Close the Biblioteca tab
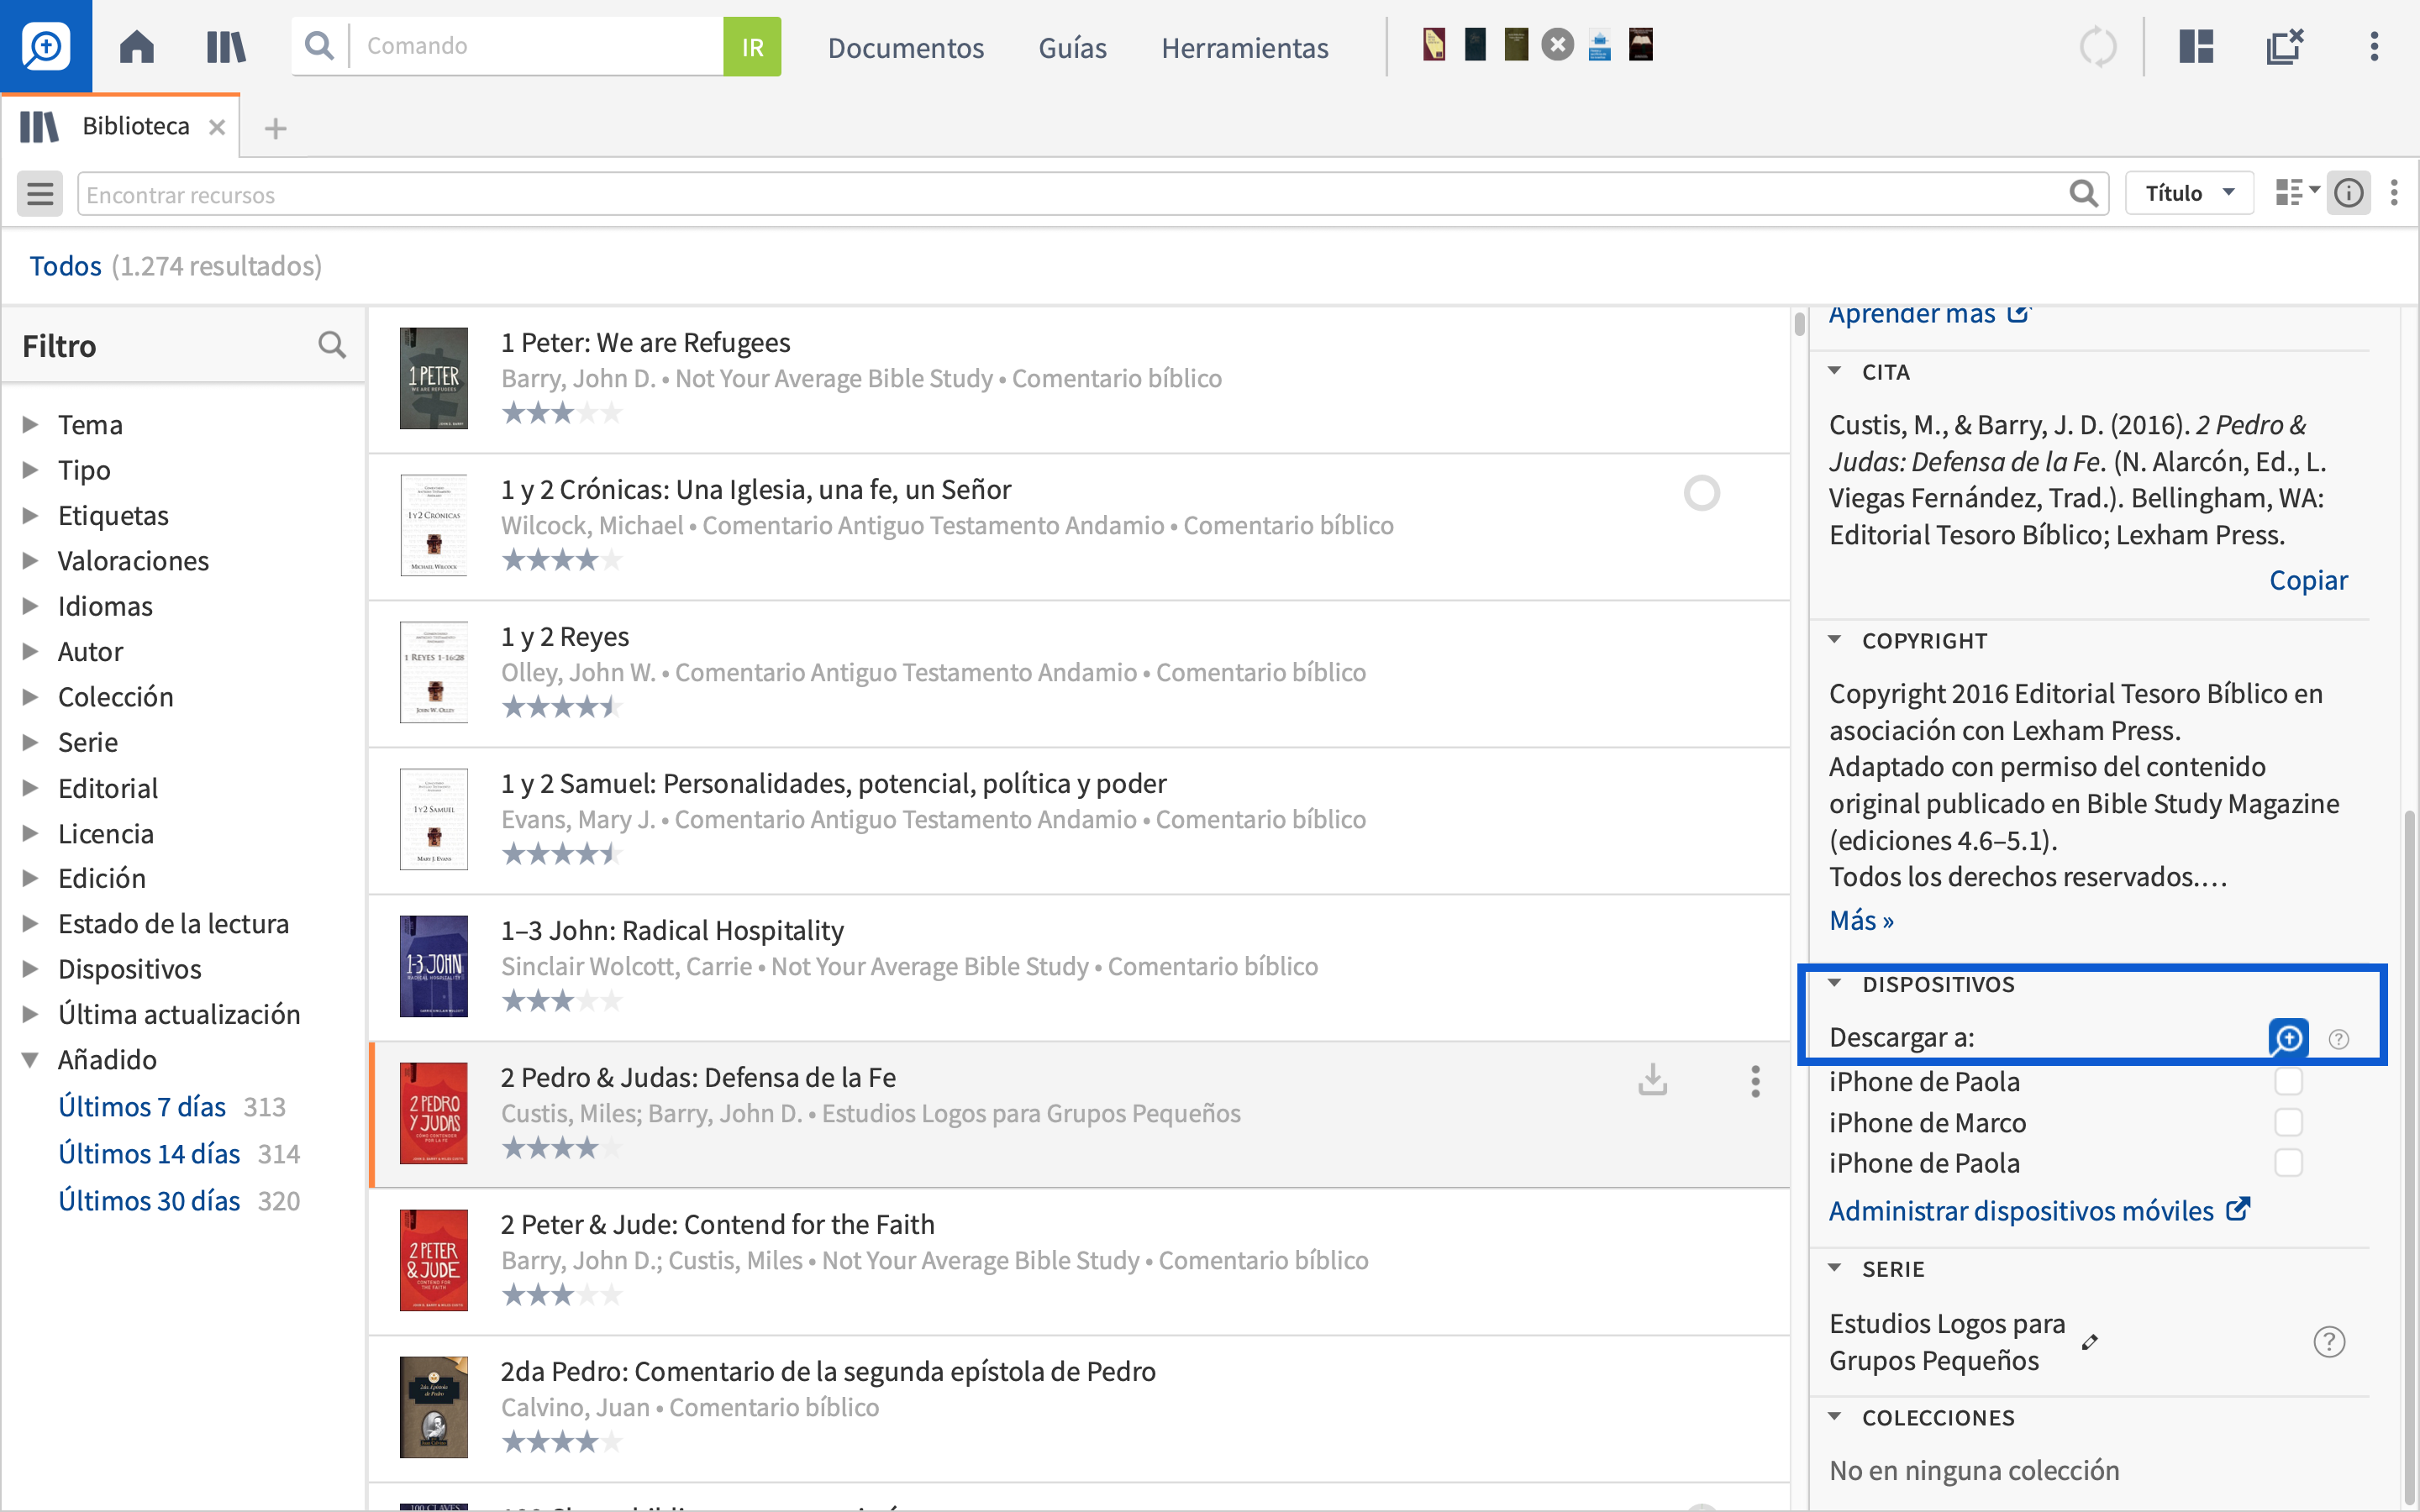 [217, 127]
